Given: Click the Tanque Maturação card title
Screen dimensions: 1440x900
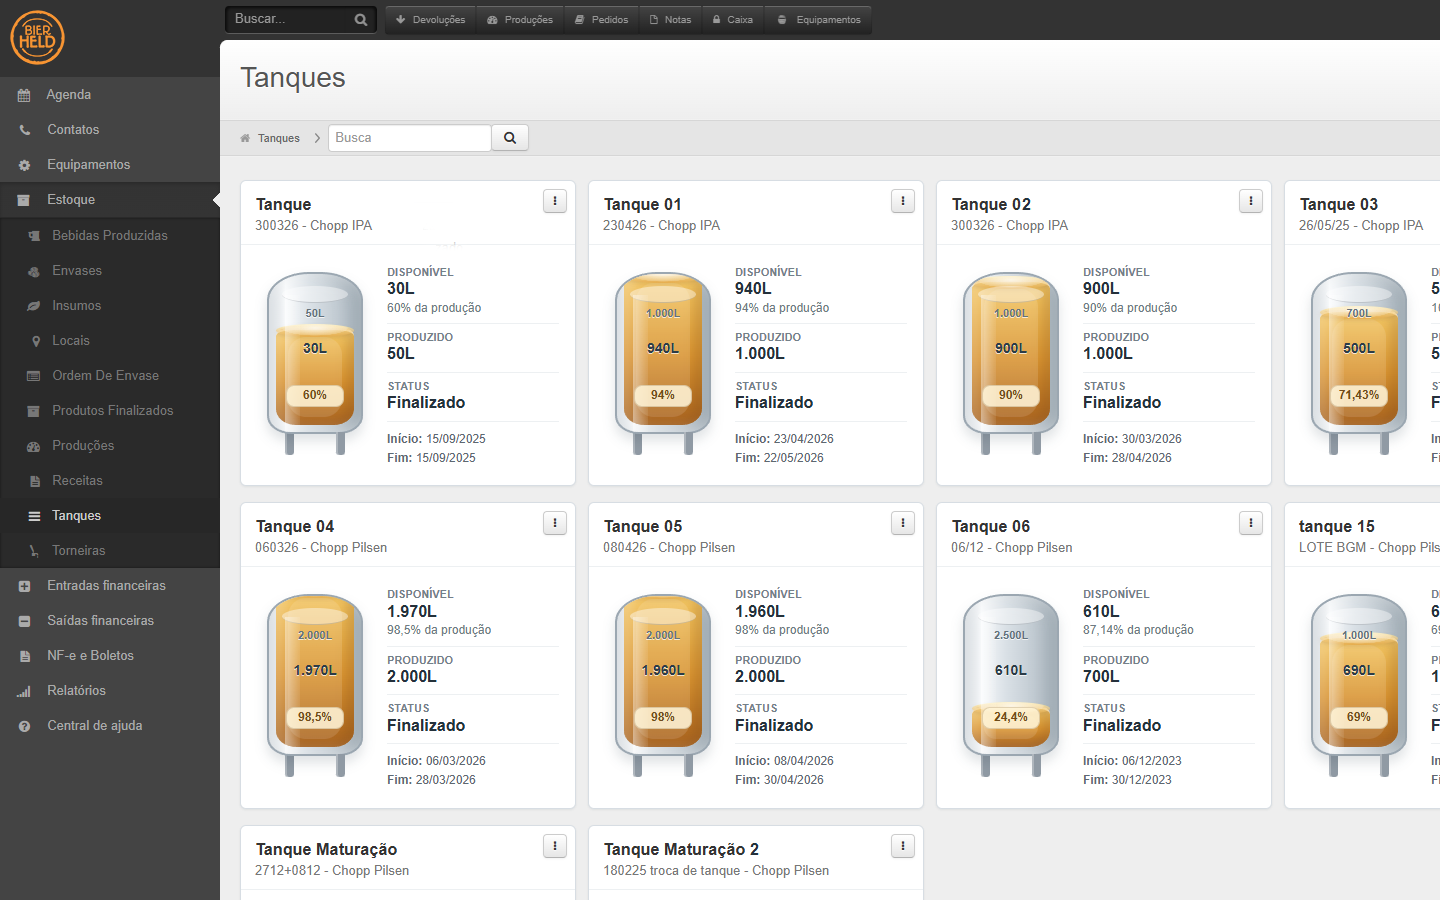Looking at the screenshot, I should pyautogui.click(x=327, y=849).
